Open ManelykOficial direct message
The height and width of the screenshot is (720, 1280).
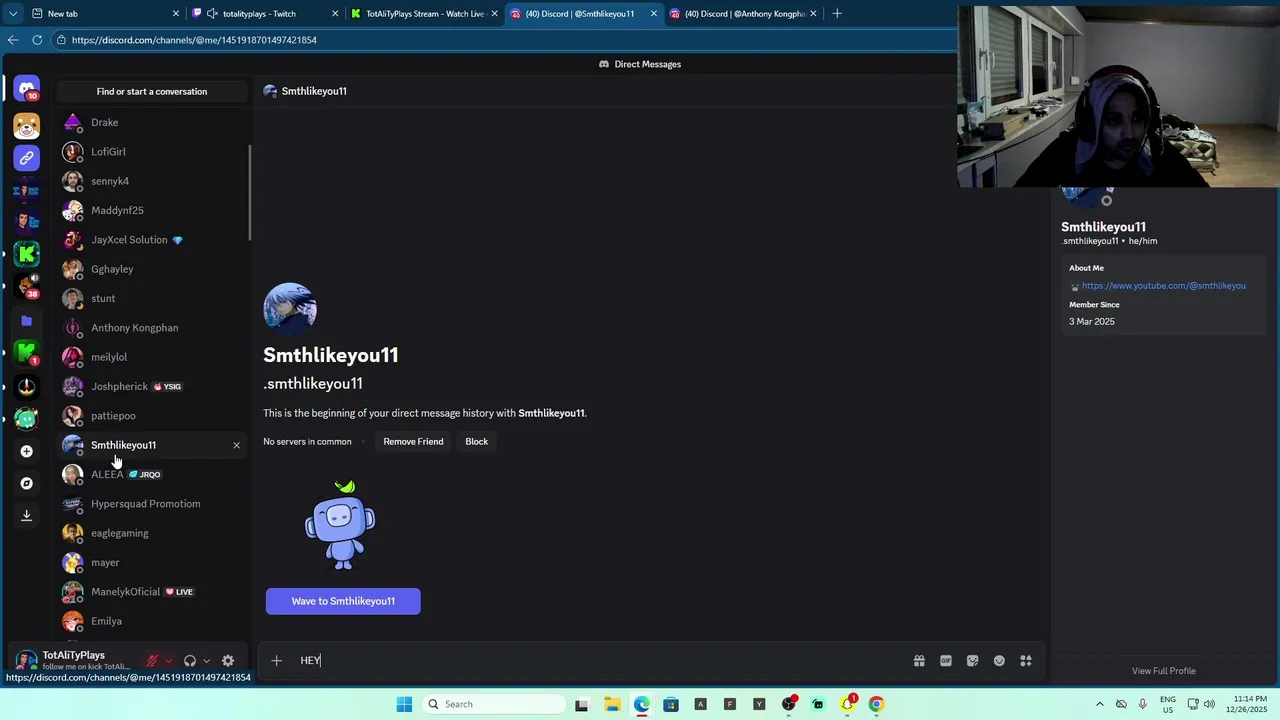pos(152,592)
